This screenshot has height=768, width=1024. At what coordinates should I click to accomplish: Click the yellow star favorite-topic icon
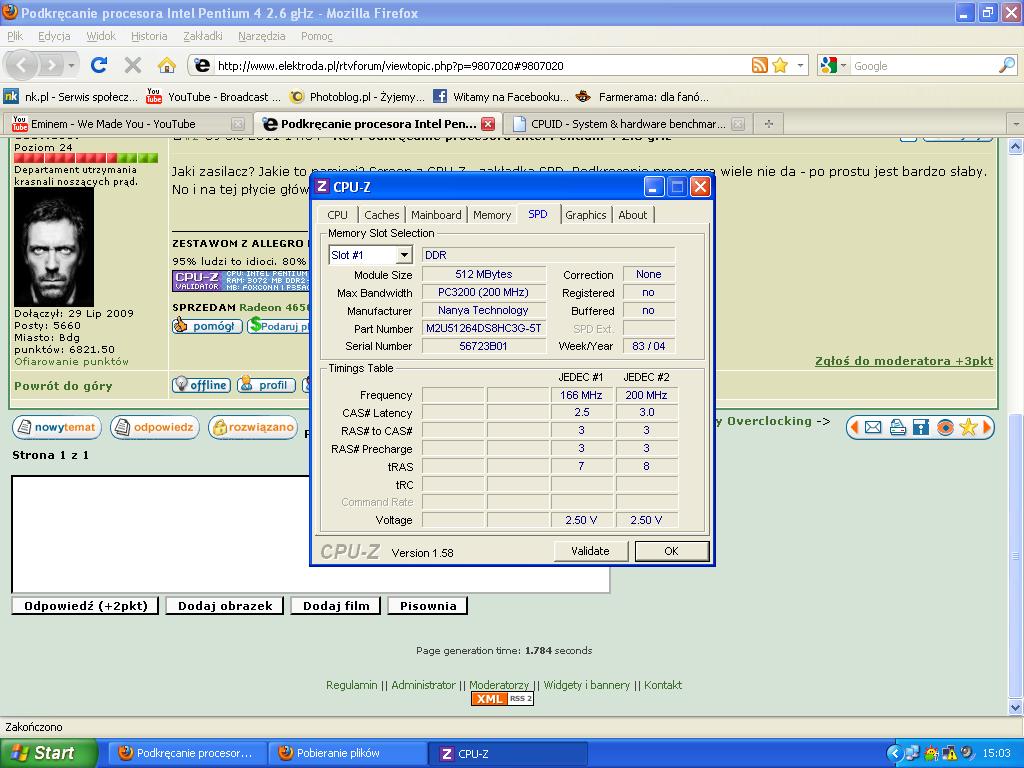(968, 428)
